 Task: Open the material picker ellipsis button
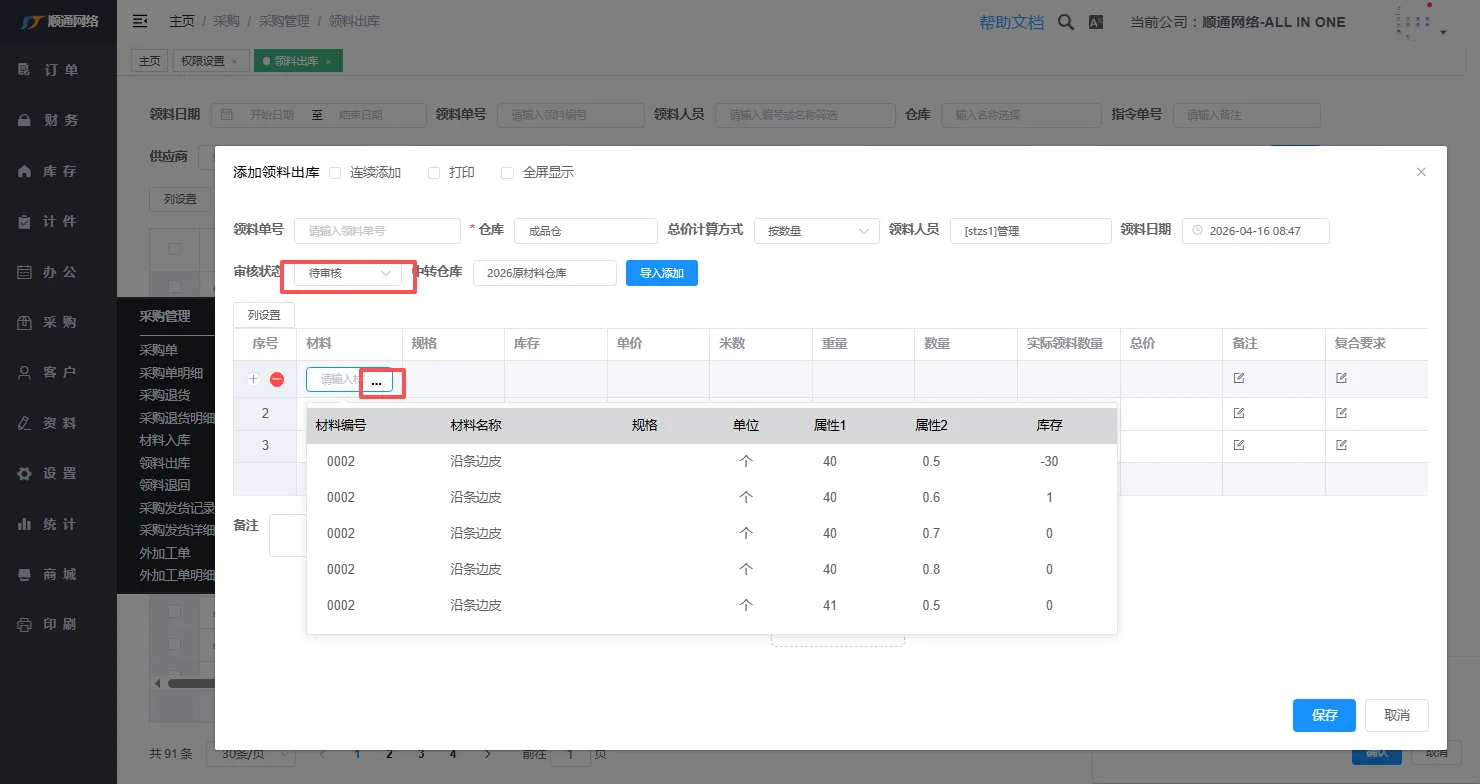coord(376,382)
